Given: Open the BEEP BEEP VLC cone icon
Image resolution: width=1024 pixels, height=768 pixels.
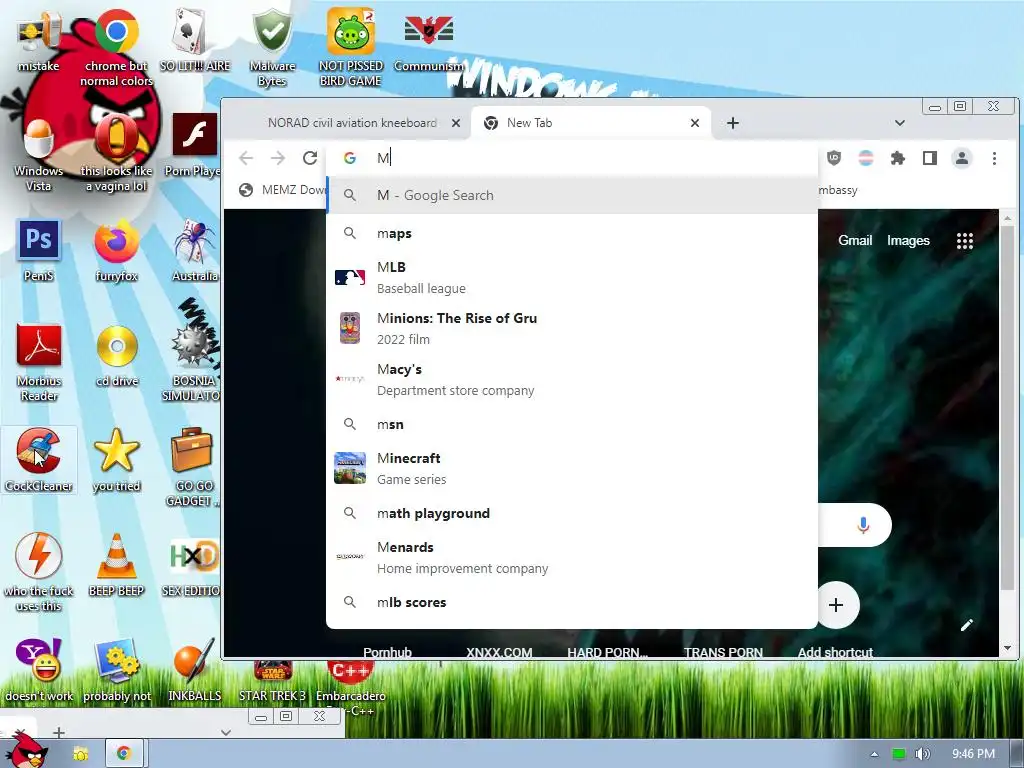Looking at the screenshot, I should (x=116, y=565).
